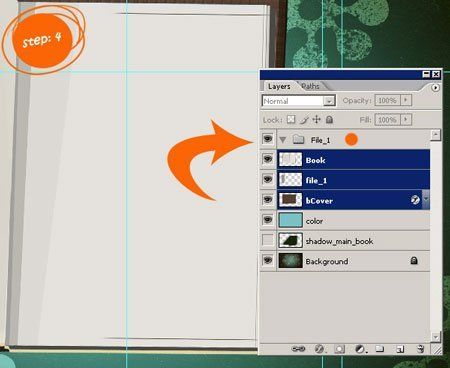450x368 pixels.
Task: Select the shadow_main_book layer name
Action: click(339, 241)
